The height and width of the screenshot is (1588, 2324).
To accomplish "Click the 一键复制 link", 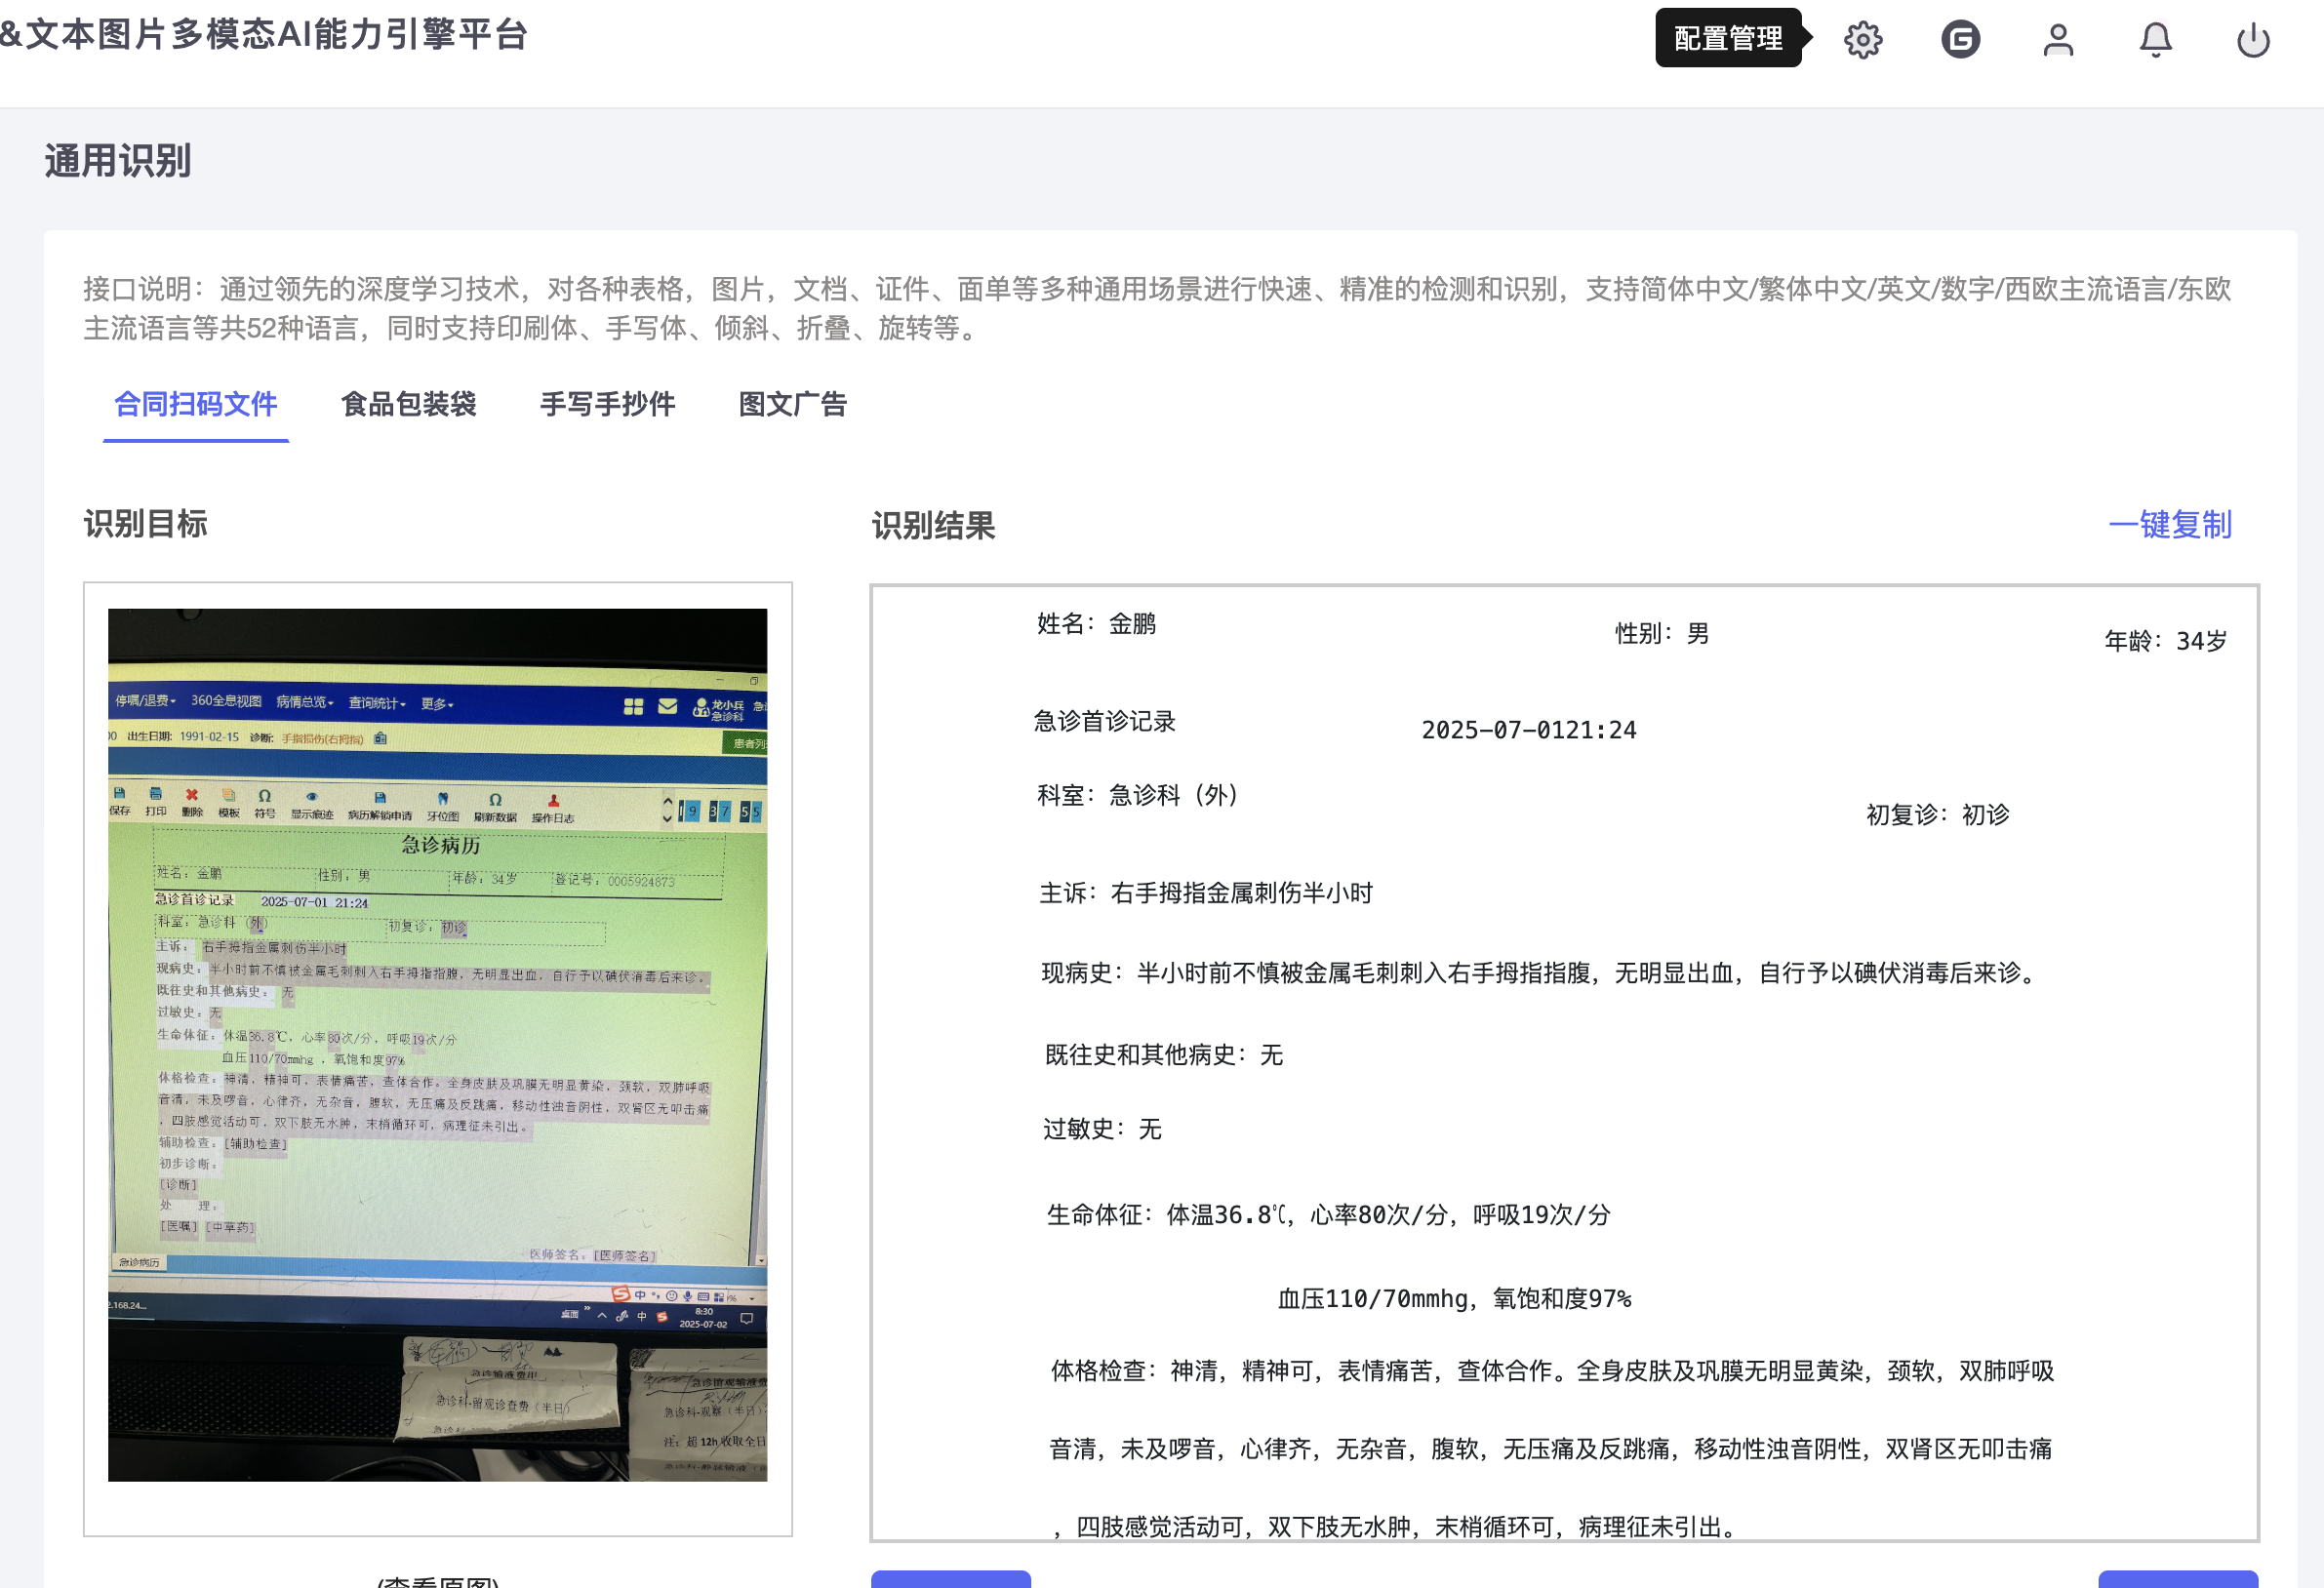I will 2169,524.
